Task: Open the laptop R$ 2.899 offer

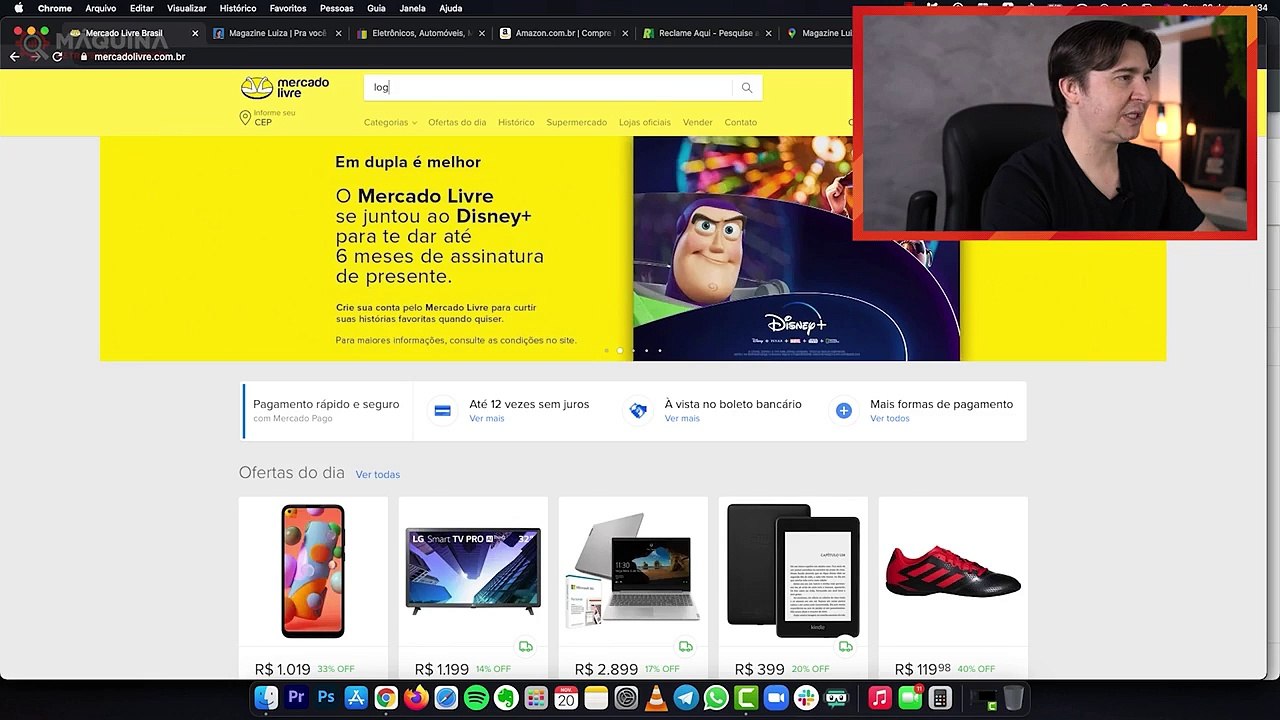Action: tap(633, 588)
